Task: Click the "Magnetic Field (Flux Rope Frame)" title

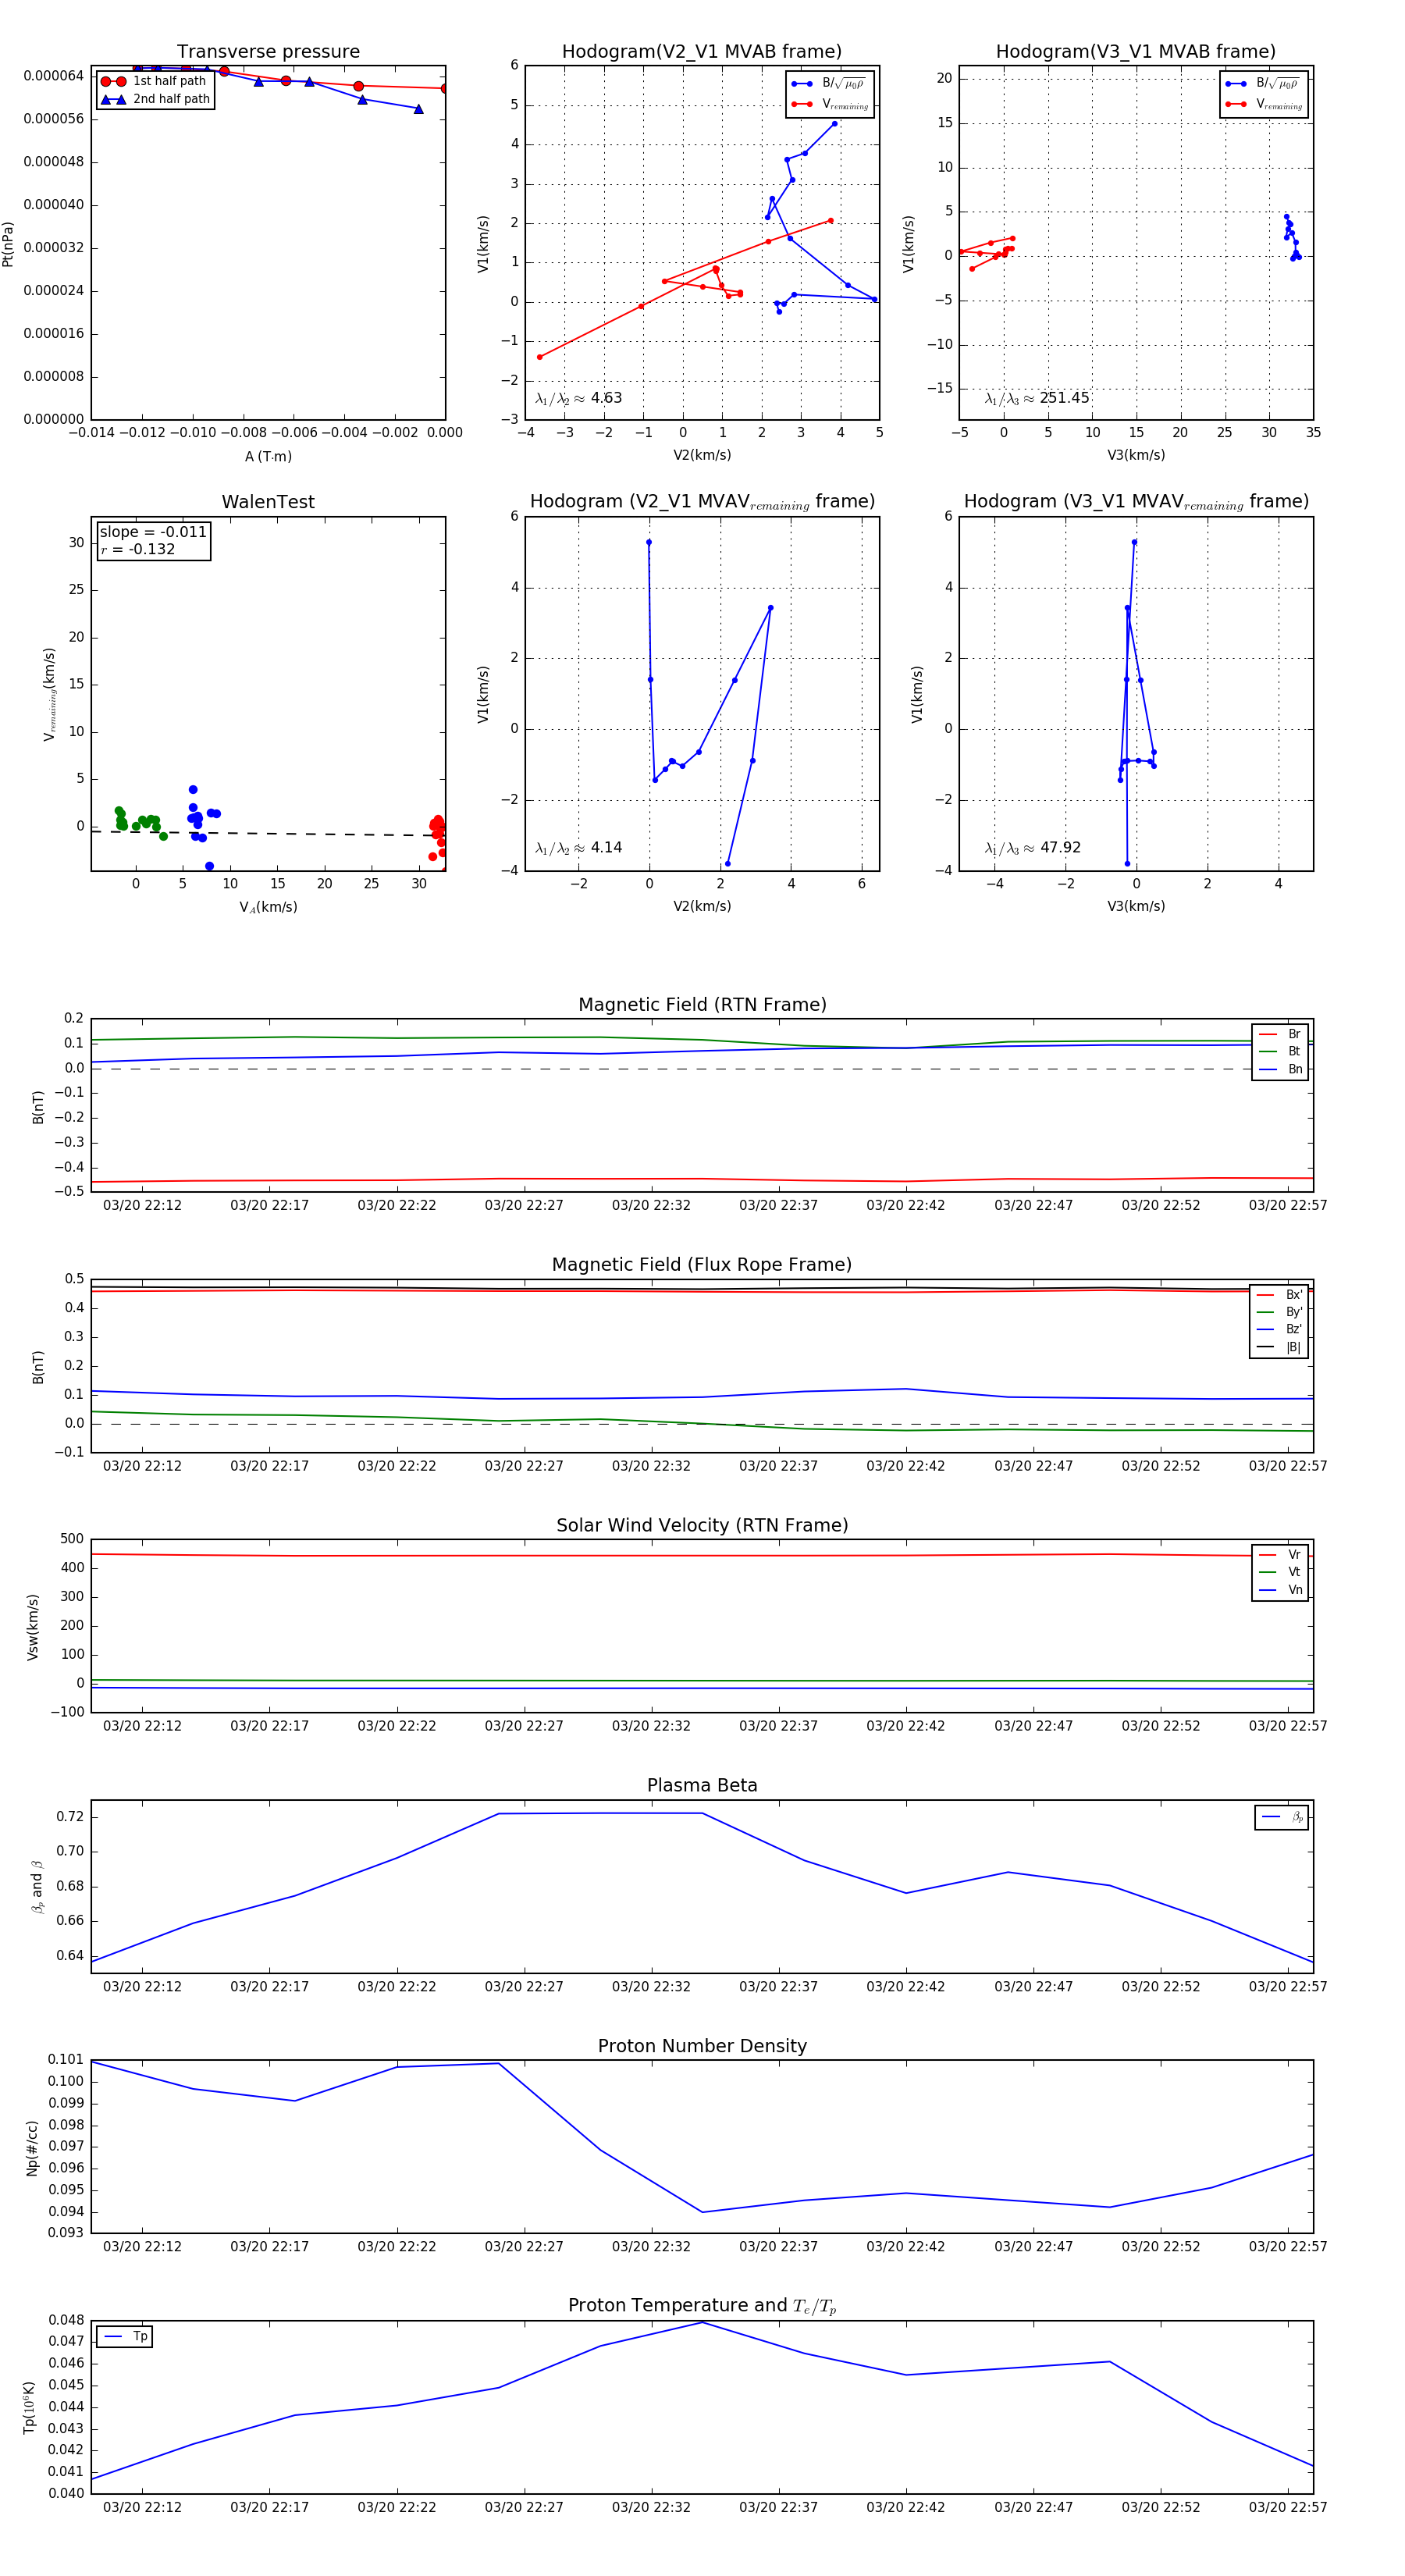Action: point(702,1265)
